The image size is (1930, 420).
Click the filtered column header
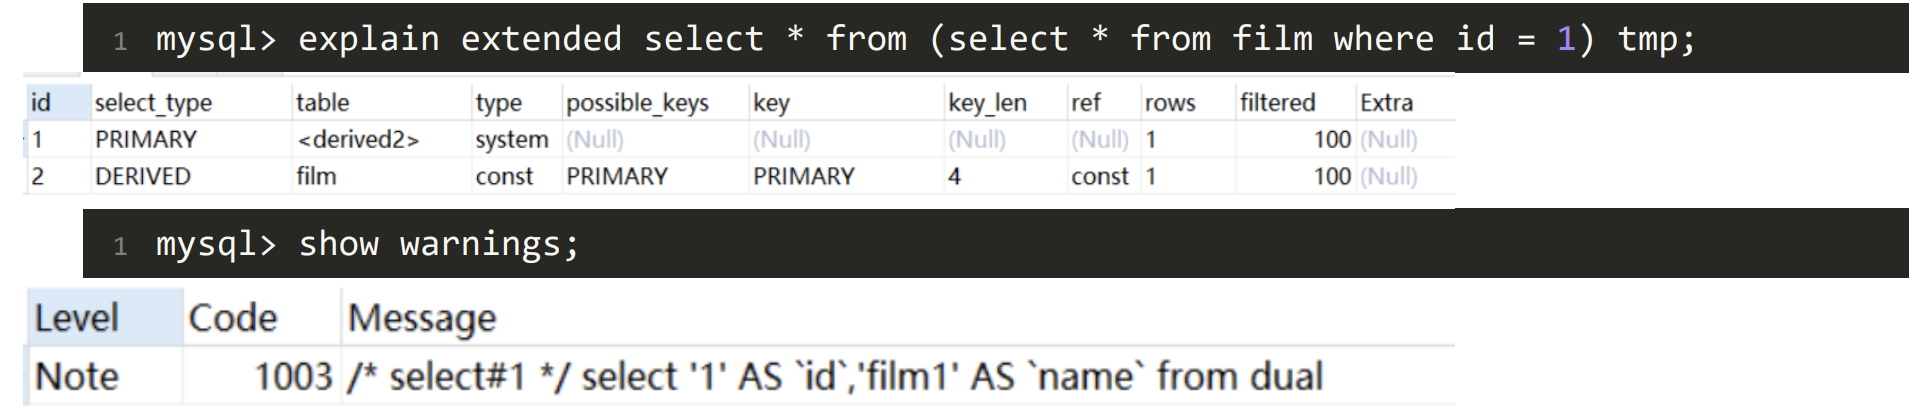pos(1277,103)
